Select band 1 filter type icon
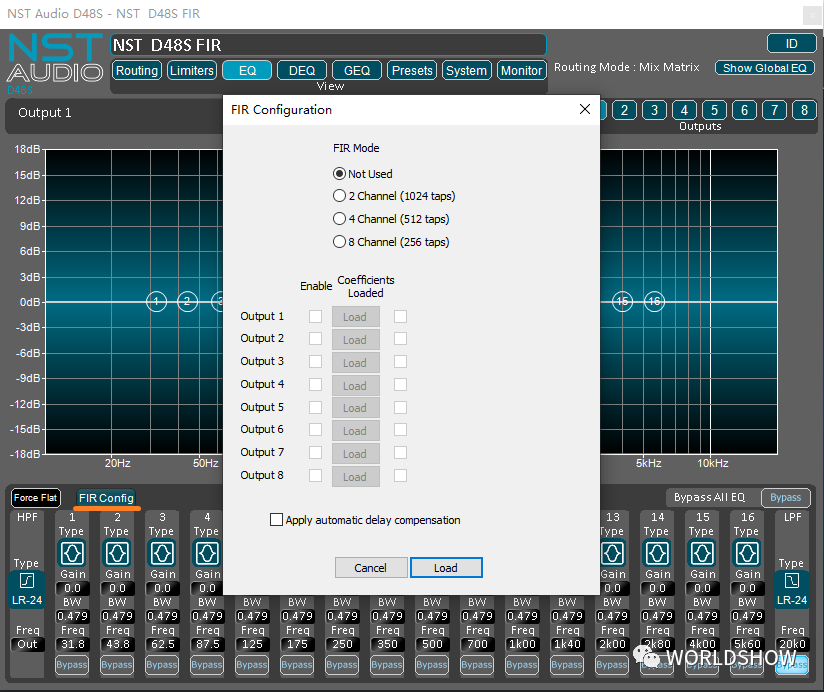The image size is (824, 692). [x=72, y=553]
